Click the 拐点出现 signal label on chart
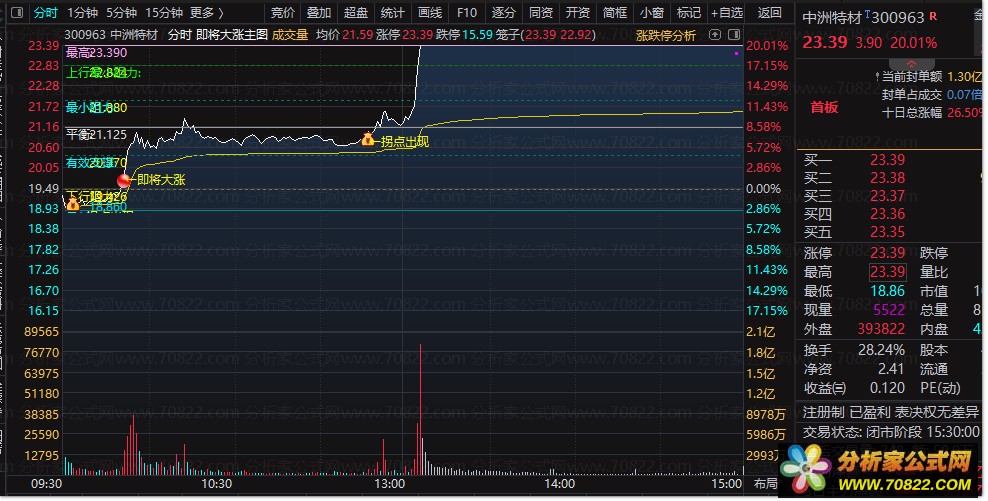 (x=405, y=141)
